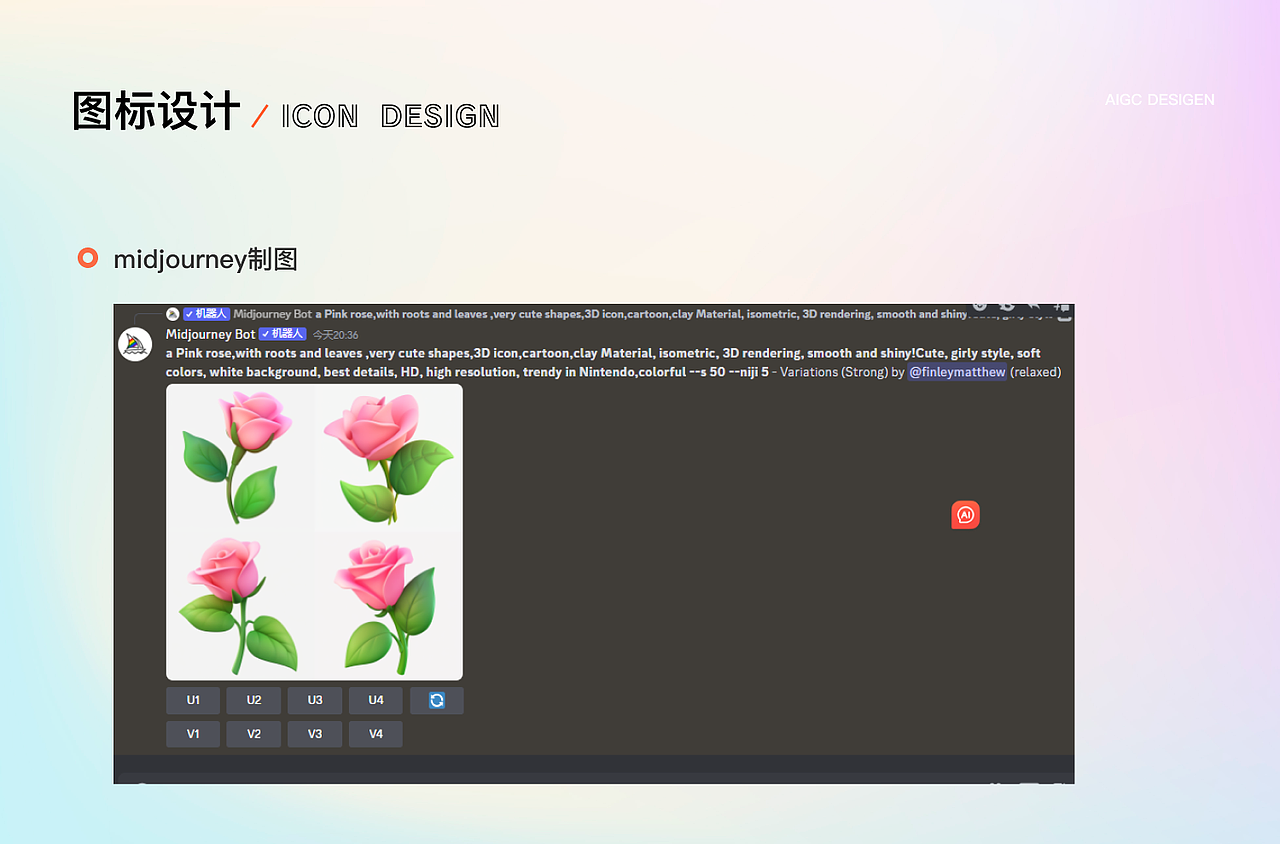Click the Midjourney Bot username in the message header
The image size is (1280, 844).
211,334
